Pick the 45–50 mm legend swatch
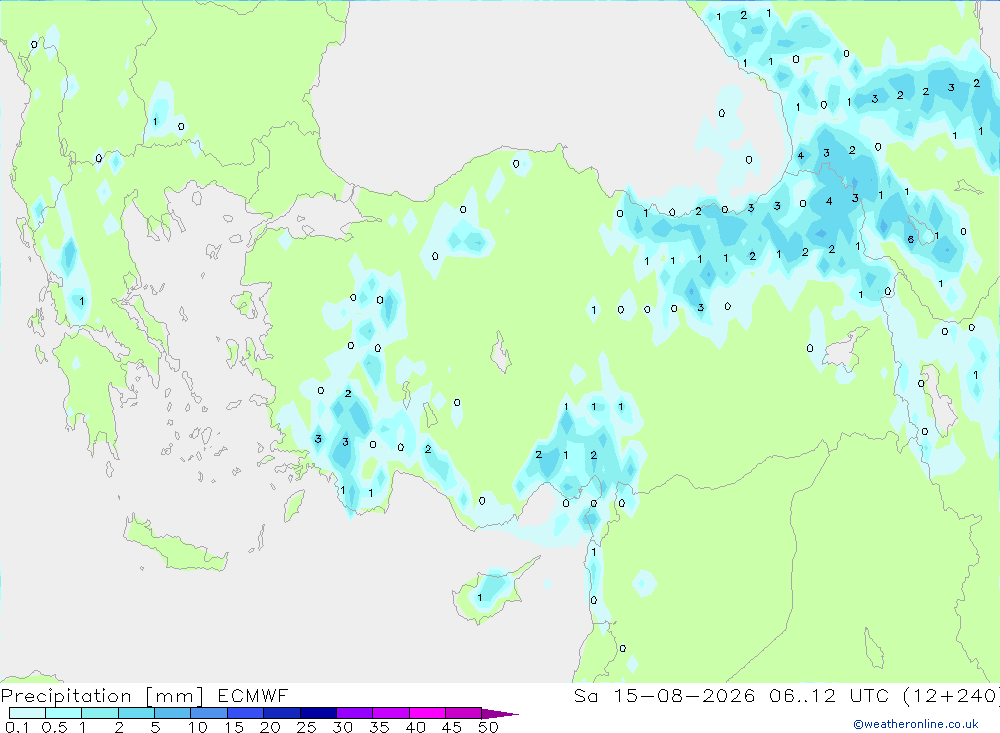 [x=464, y=713]
